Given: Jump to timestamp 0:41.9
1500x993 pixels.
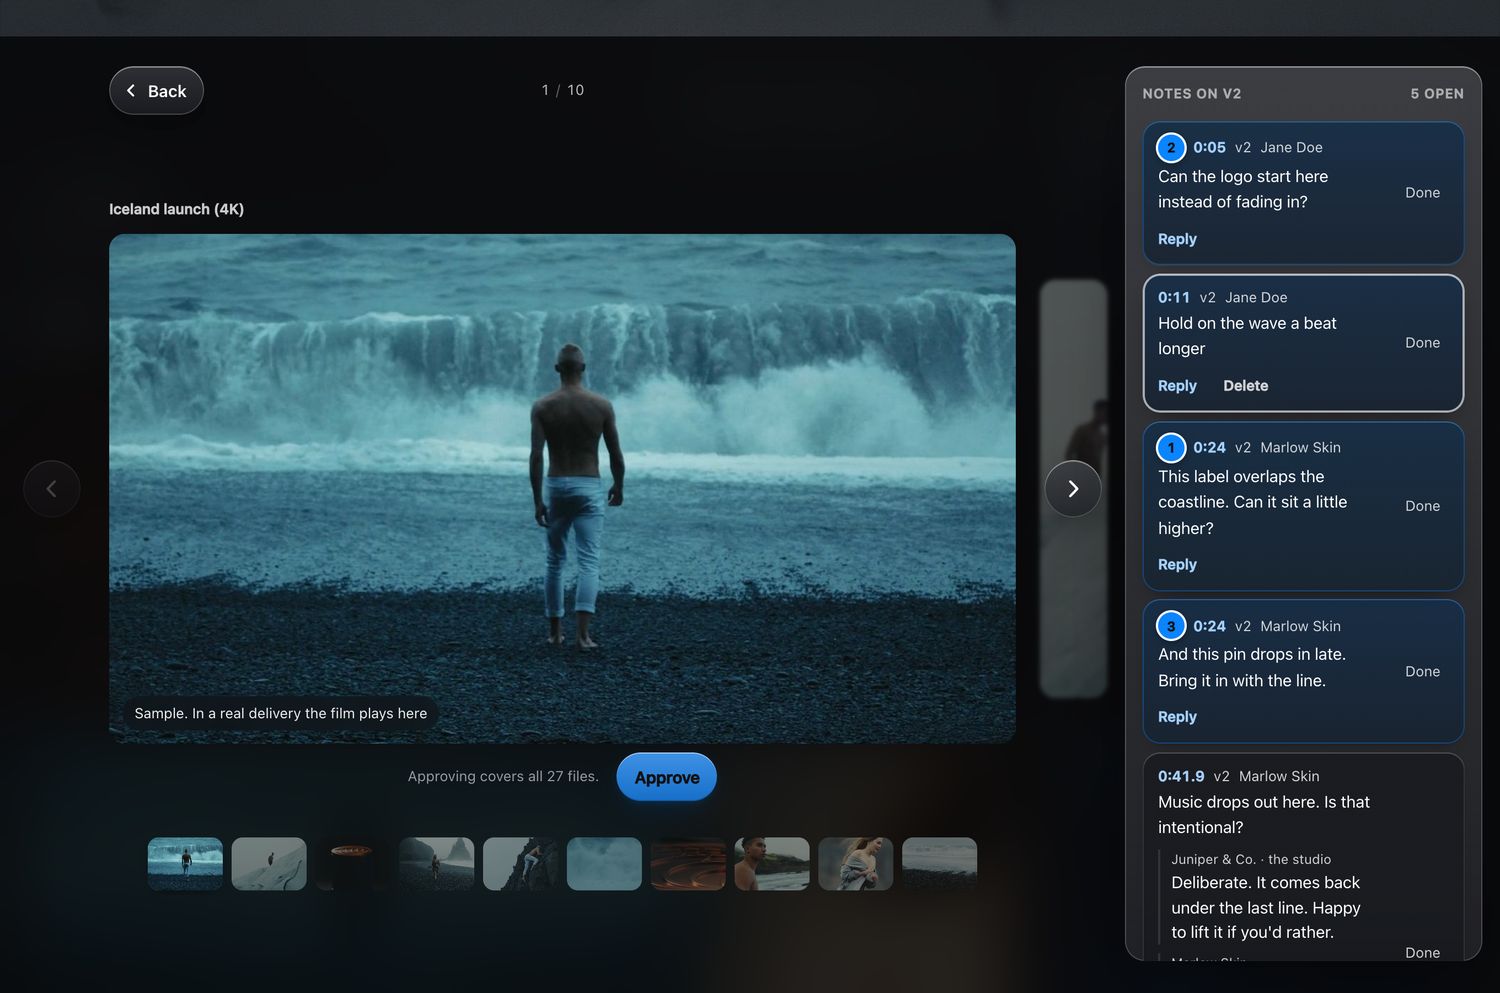Looking at the screenshot, I should click(x=1181, y=776).
